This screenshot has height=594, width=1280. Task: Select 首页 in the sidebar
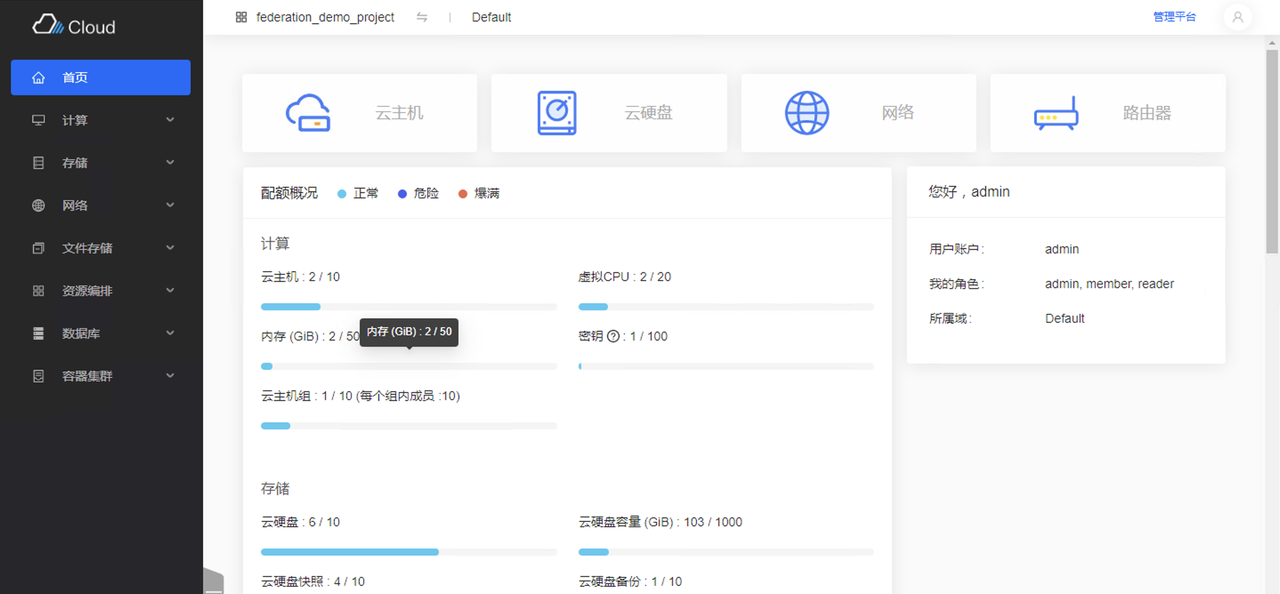click(100, 77)
